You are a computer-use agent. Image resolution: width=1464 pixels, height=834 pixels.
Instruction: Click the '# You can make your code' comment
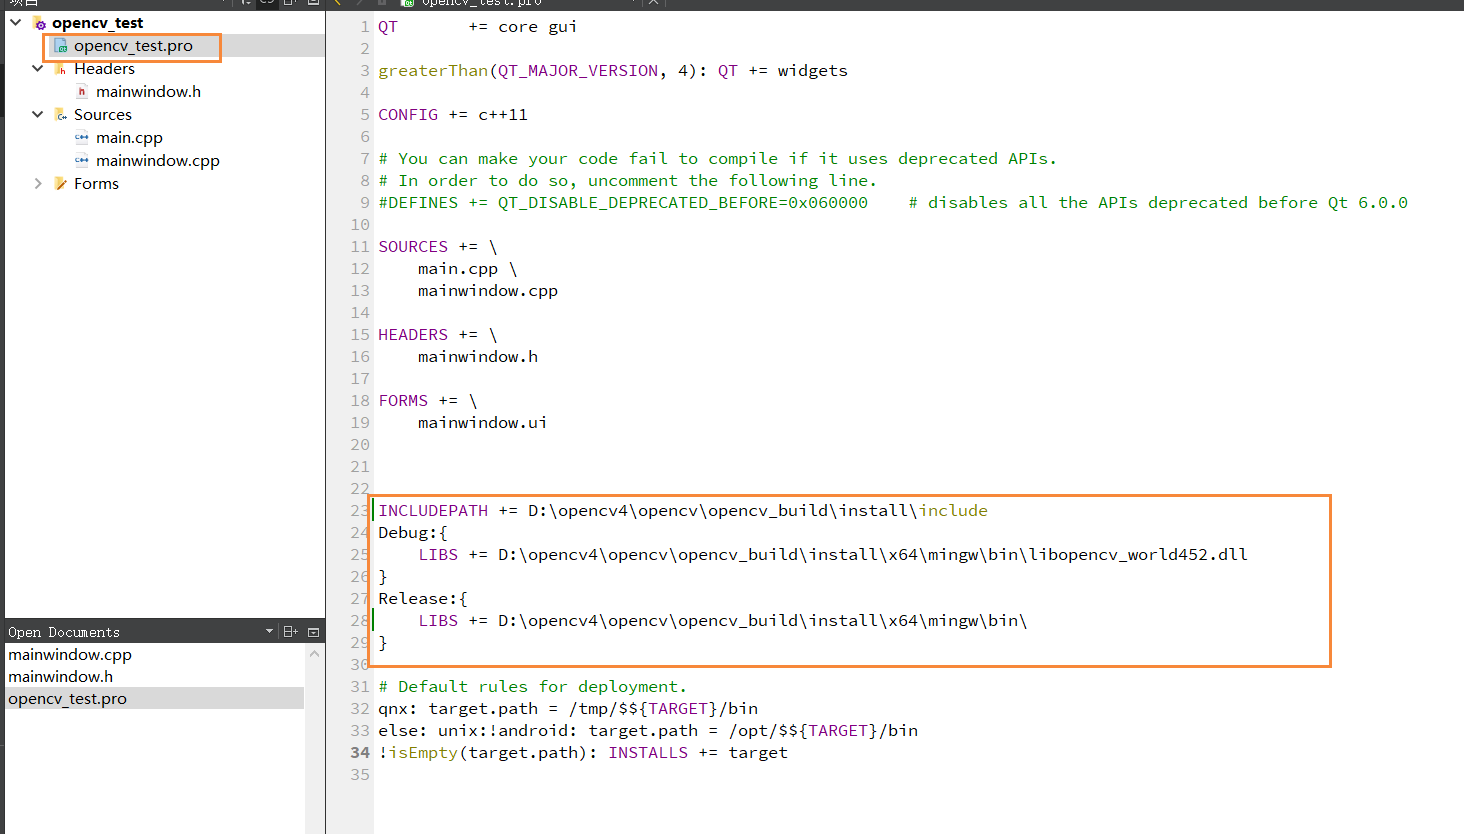pos(717,159)
